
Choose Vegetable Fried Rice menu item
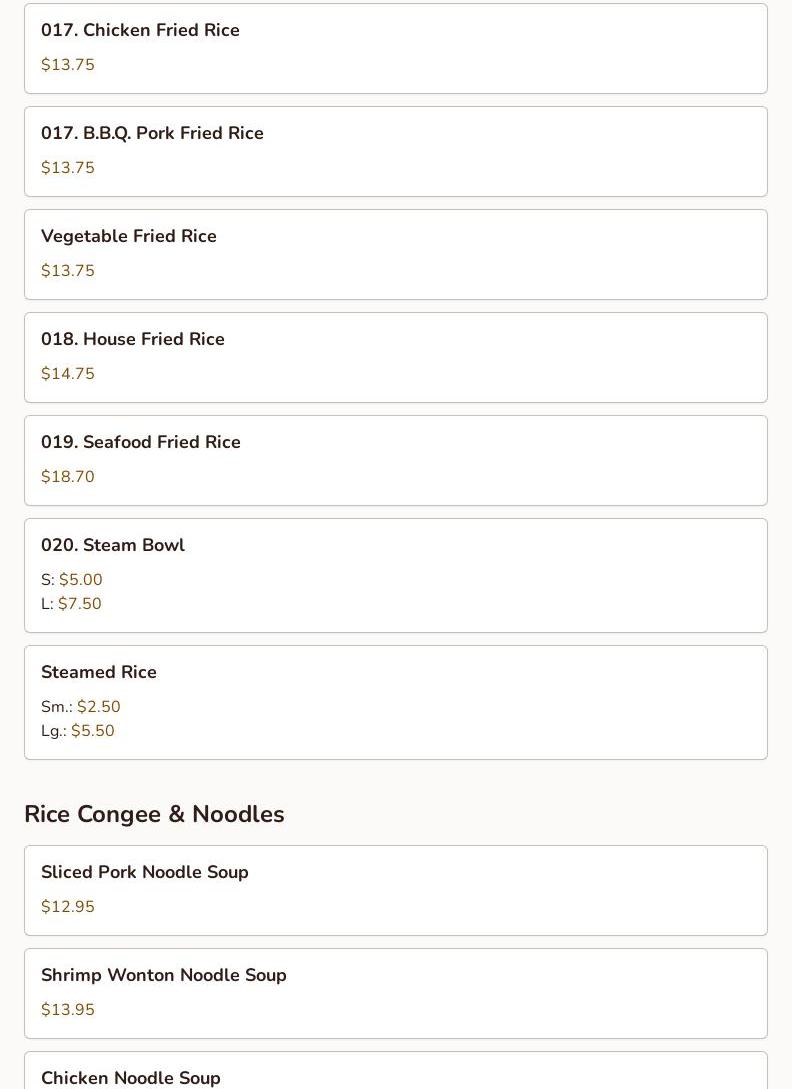tap(396, 254)
